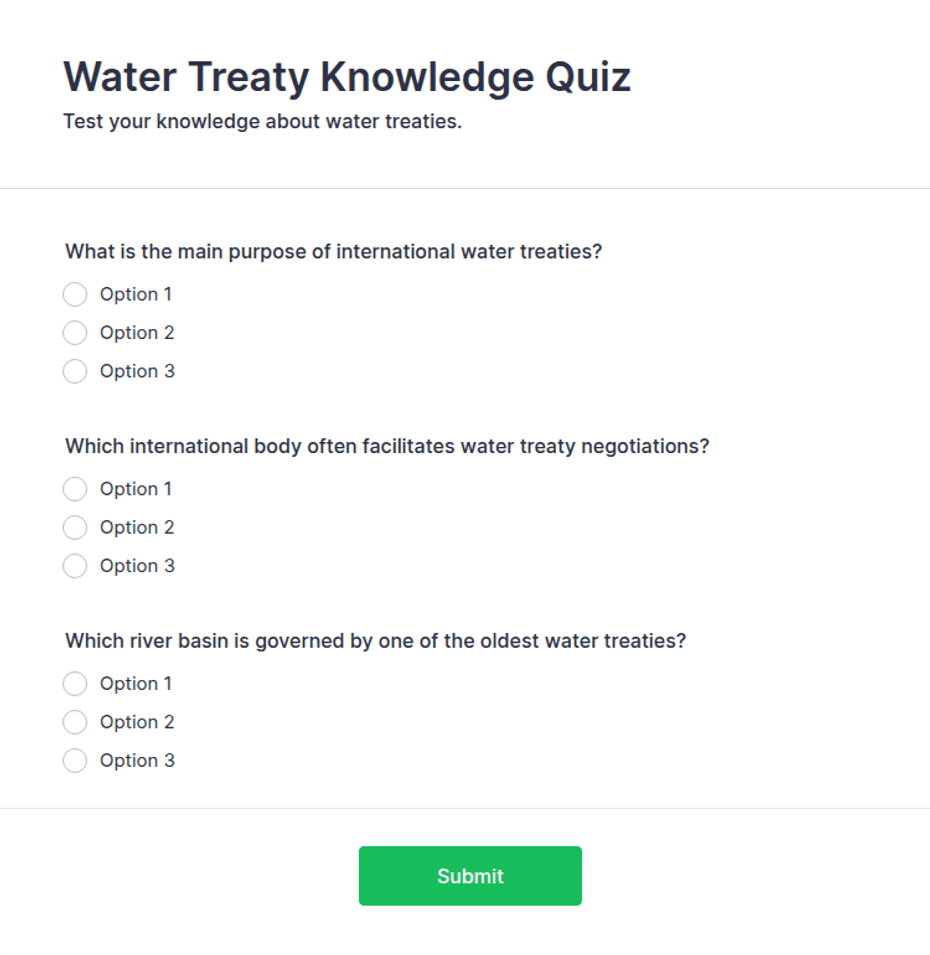Click the Option 2 label under second question

click(137, 527)
